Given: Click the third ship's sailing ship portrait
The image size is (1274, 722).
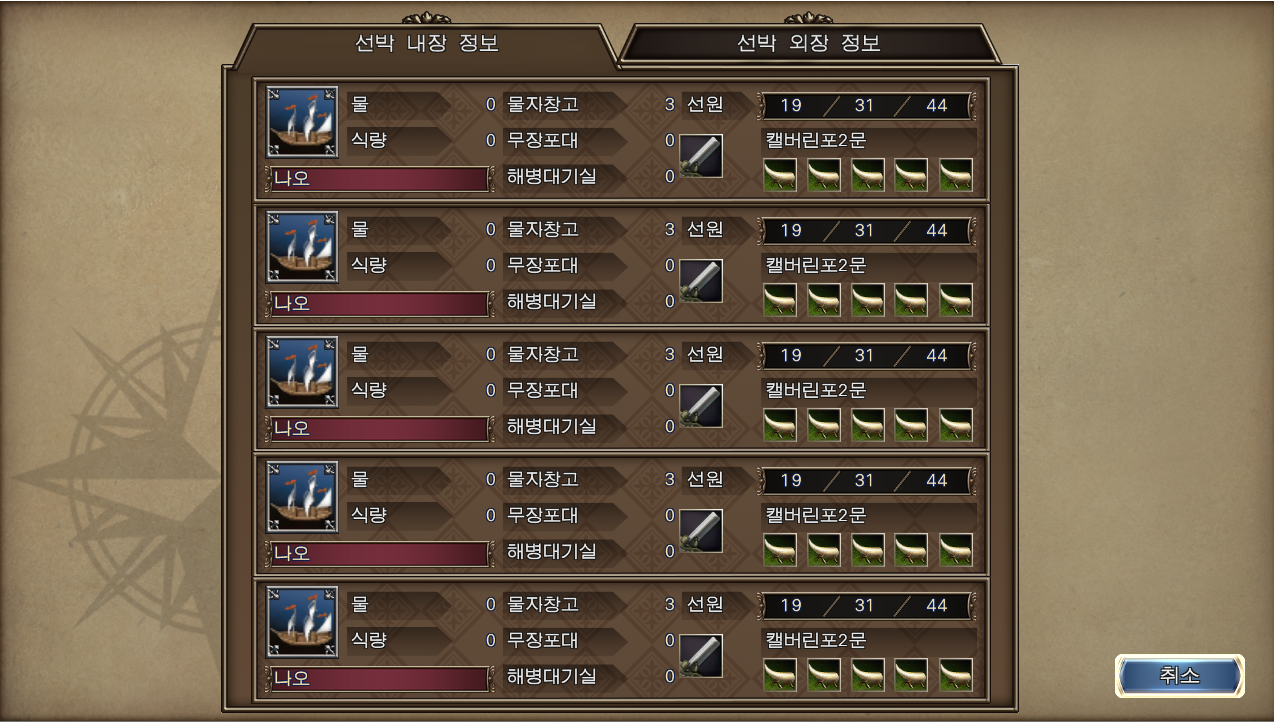Looking at the screenshot, I should (x=302, y=371).
